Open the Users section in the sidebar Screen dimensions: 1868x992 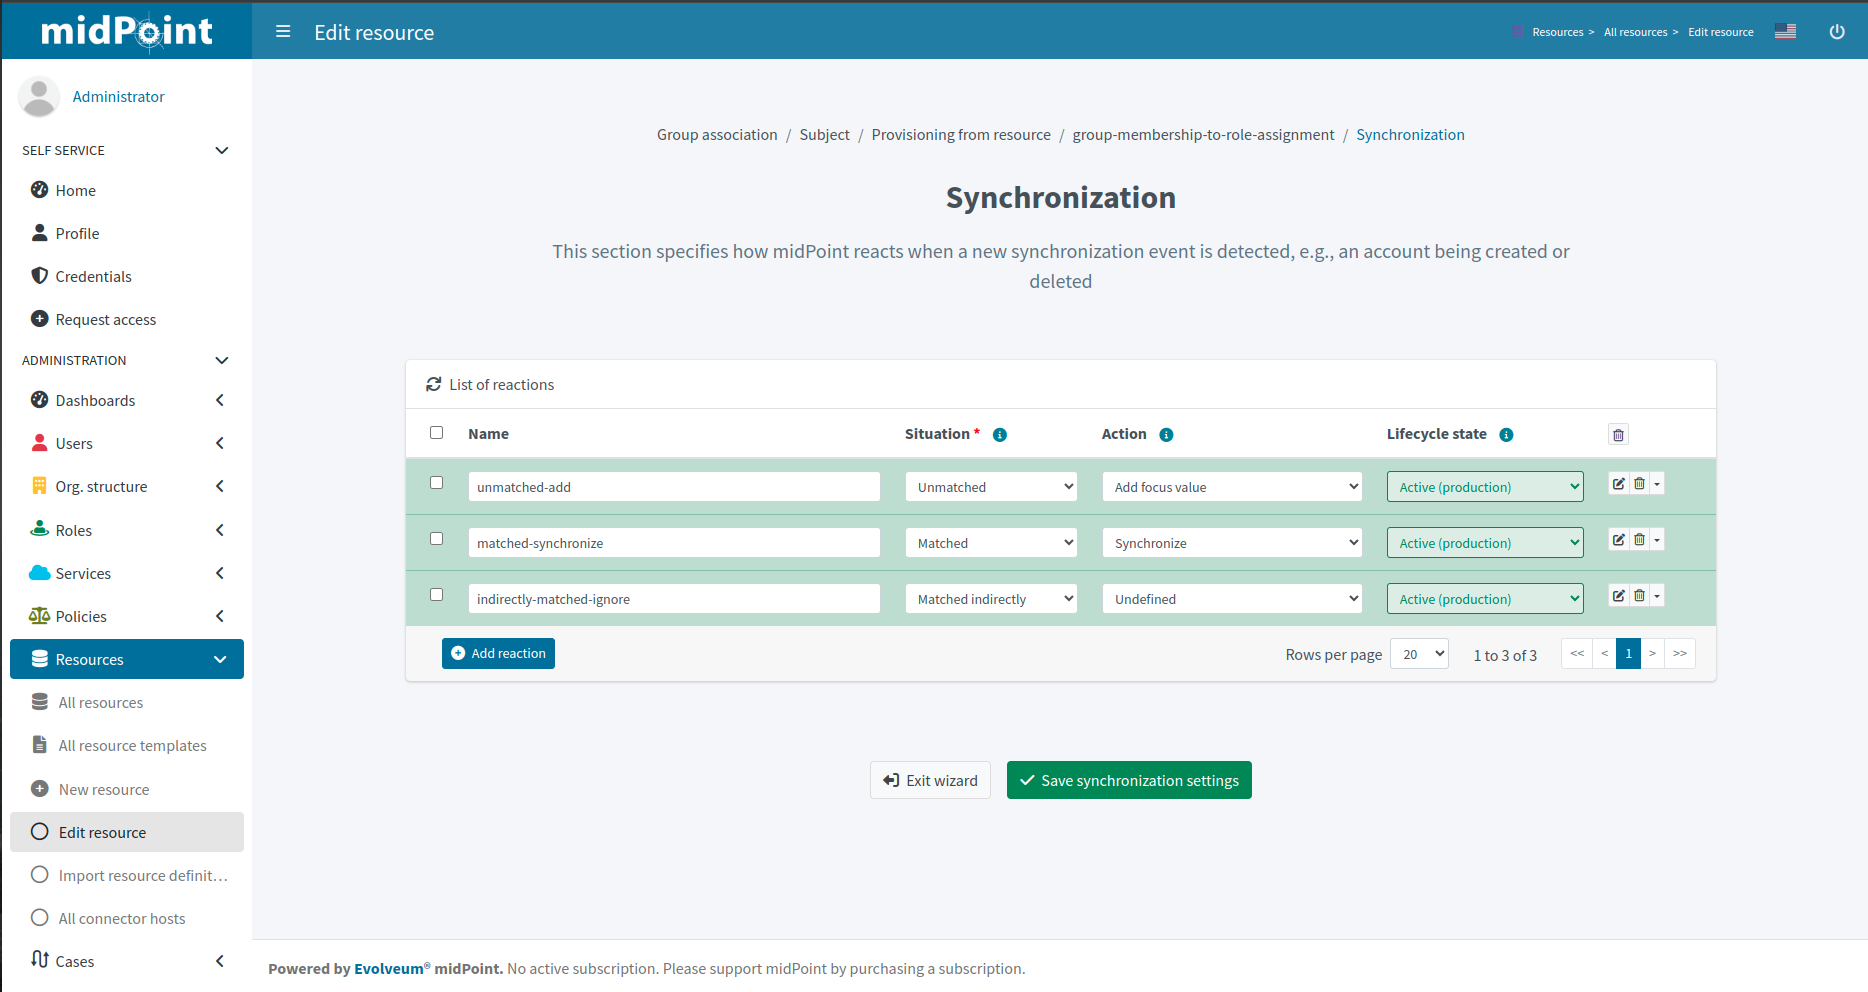pos(74,443)
